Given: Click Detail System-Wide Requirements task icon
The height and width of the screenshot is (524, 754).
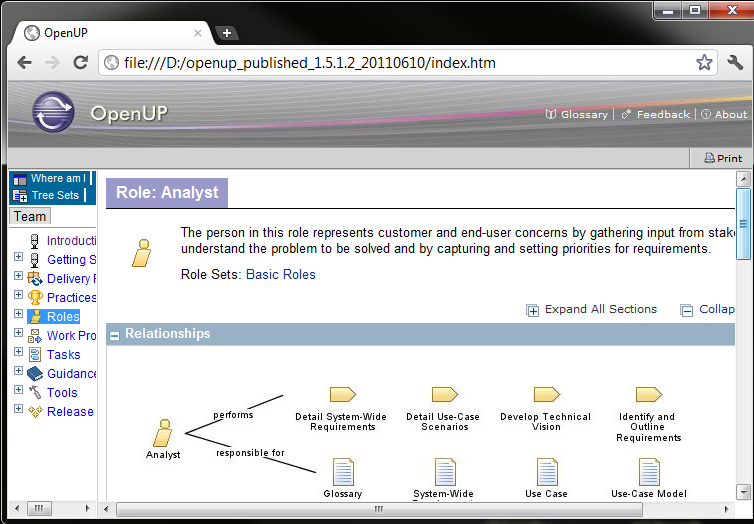Looking at the screenshot, I should [x=342, y=395].
